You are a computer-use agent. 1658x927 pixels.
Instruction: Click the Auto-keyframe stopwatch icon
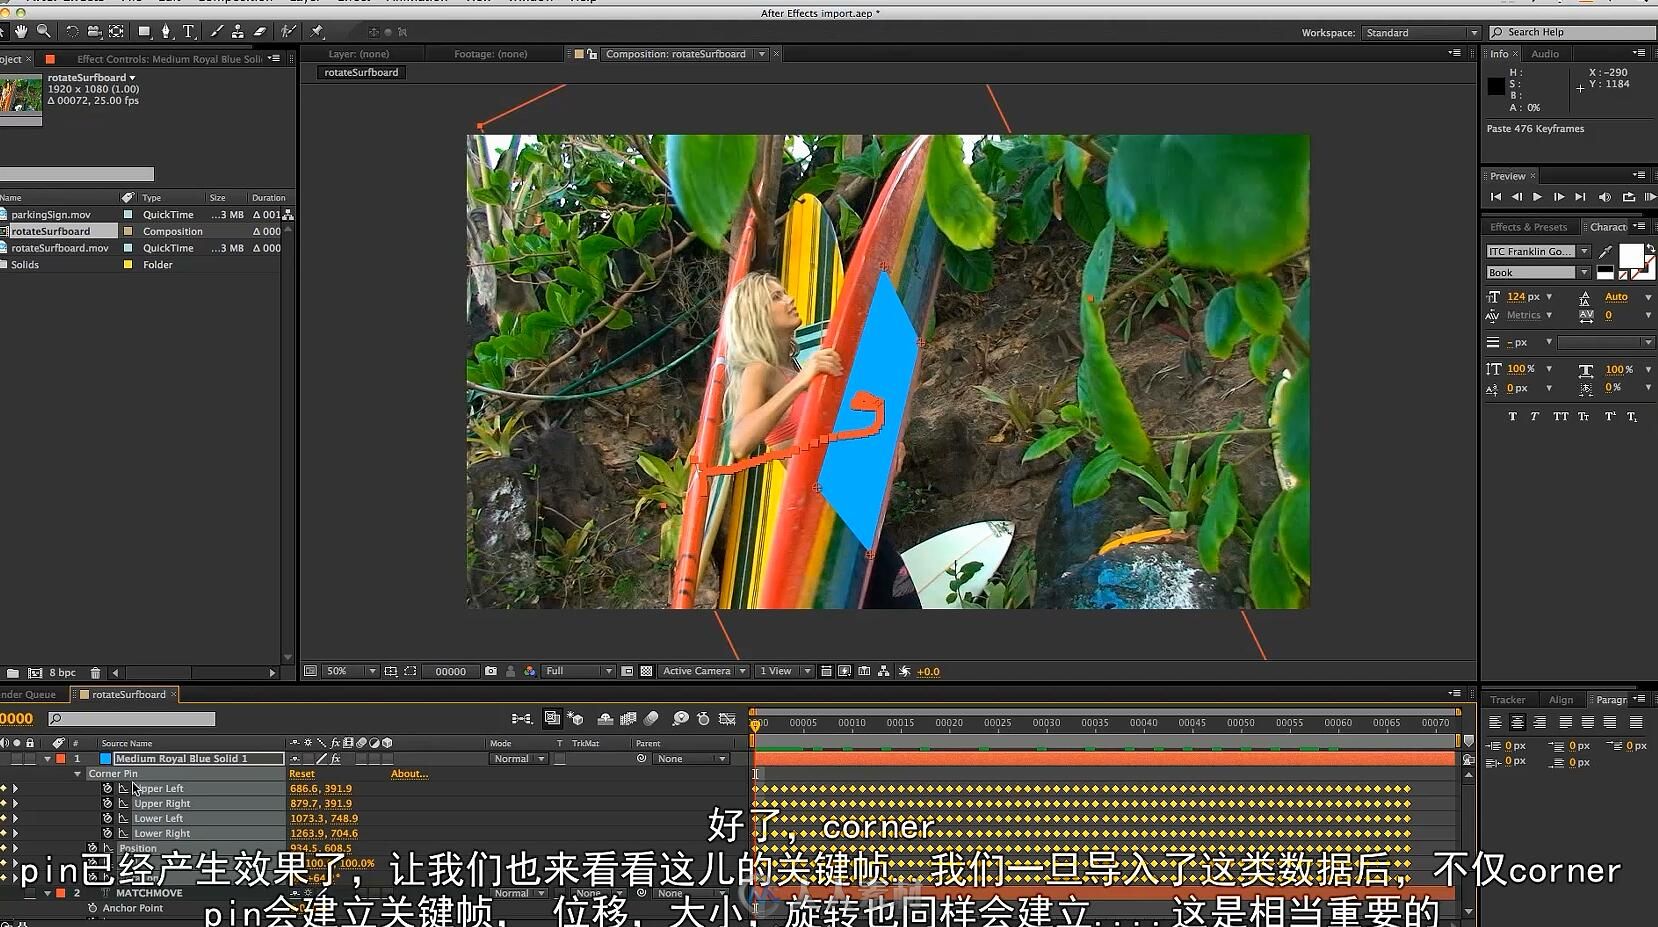tap(703, 718)
